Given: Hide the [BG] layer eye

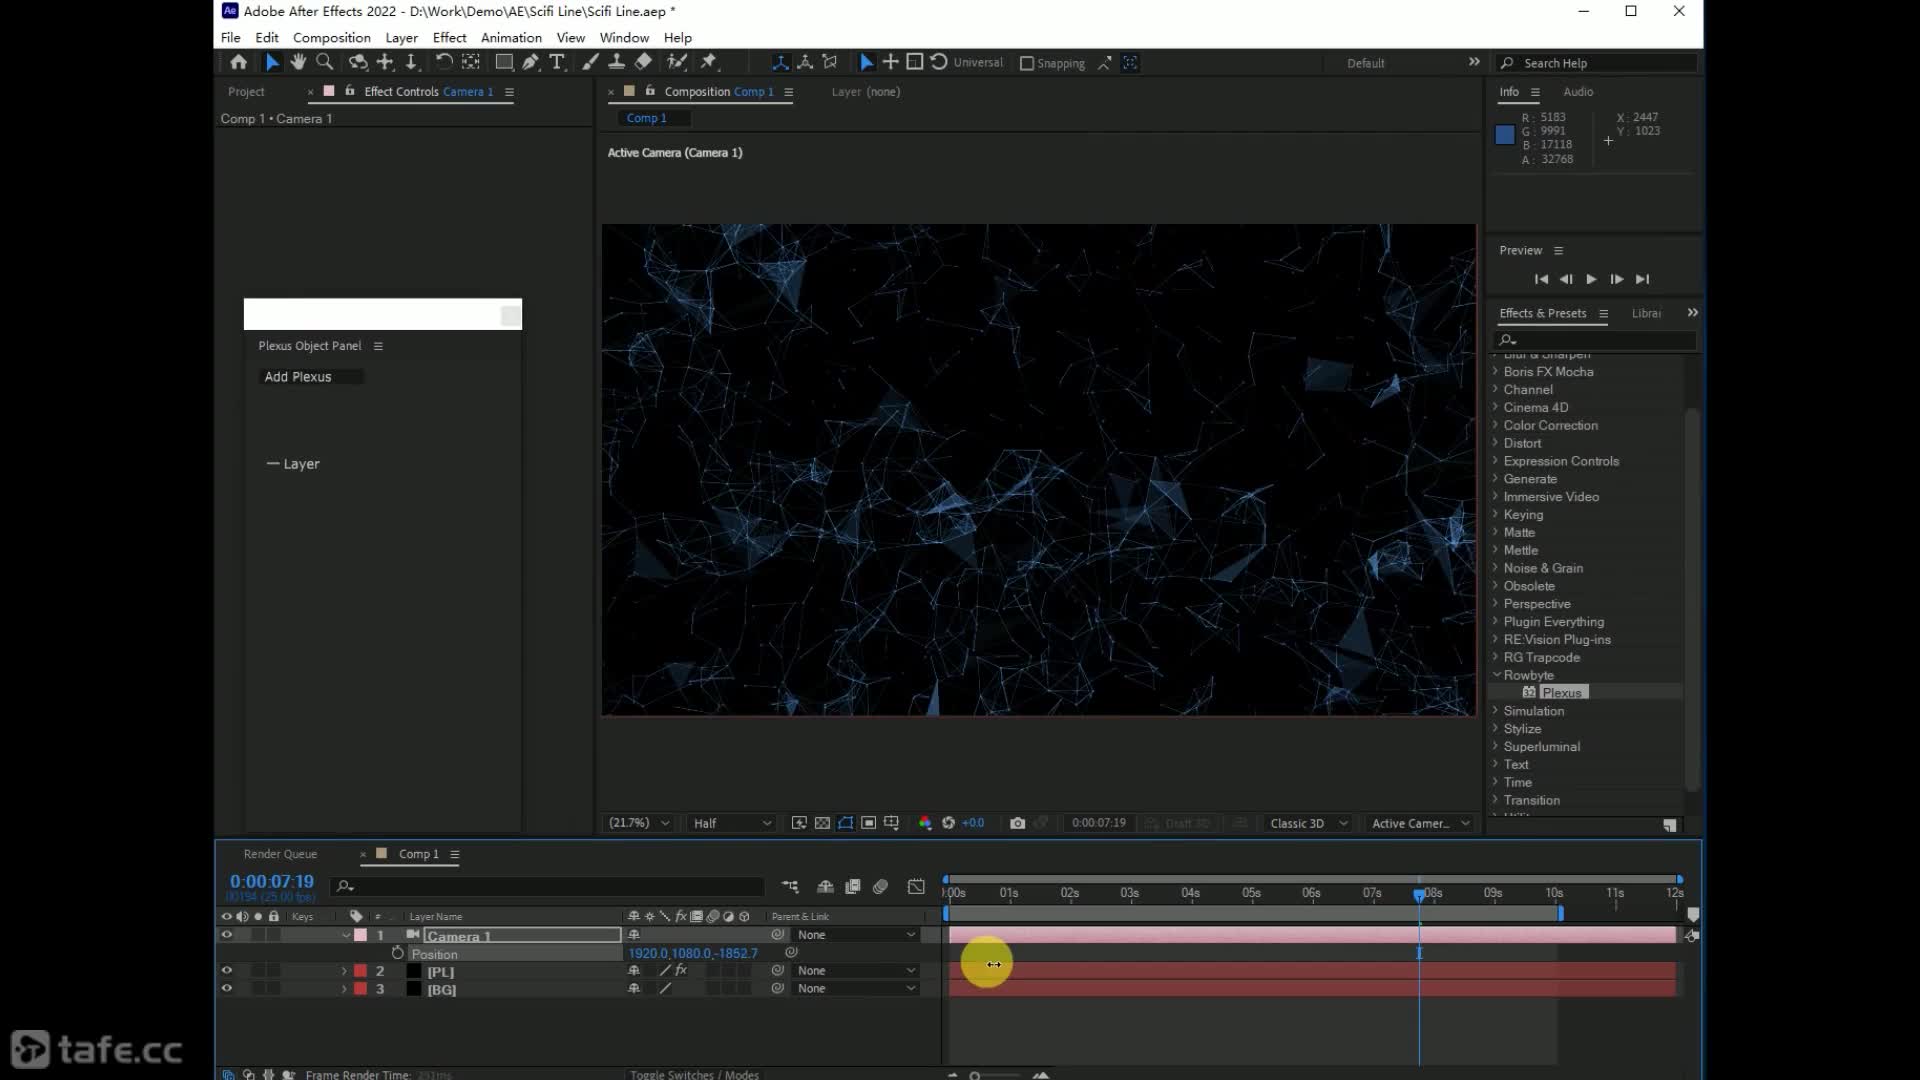Looking at the screenshot, I should [x=227, y=988].
